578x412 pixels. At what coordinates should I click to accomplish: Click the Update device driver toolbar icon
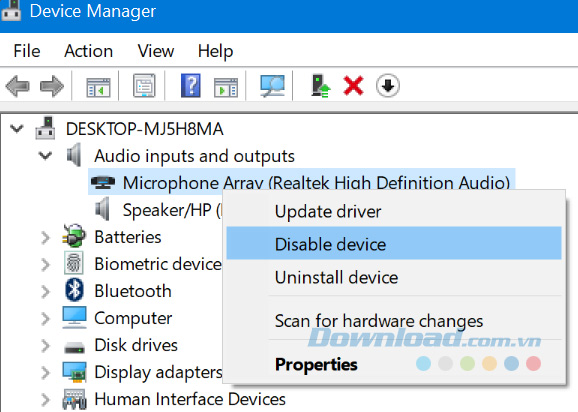(x=320, y=86)
